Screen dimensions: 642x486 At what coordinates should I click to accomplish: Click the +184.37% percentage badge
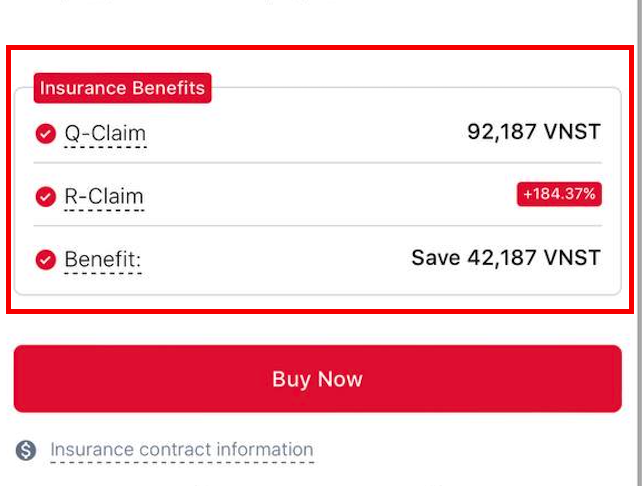pos(559,194)
